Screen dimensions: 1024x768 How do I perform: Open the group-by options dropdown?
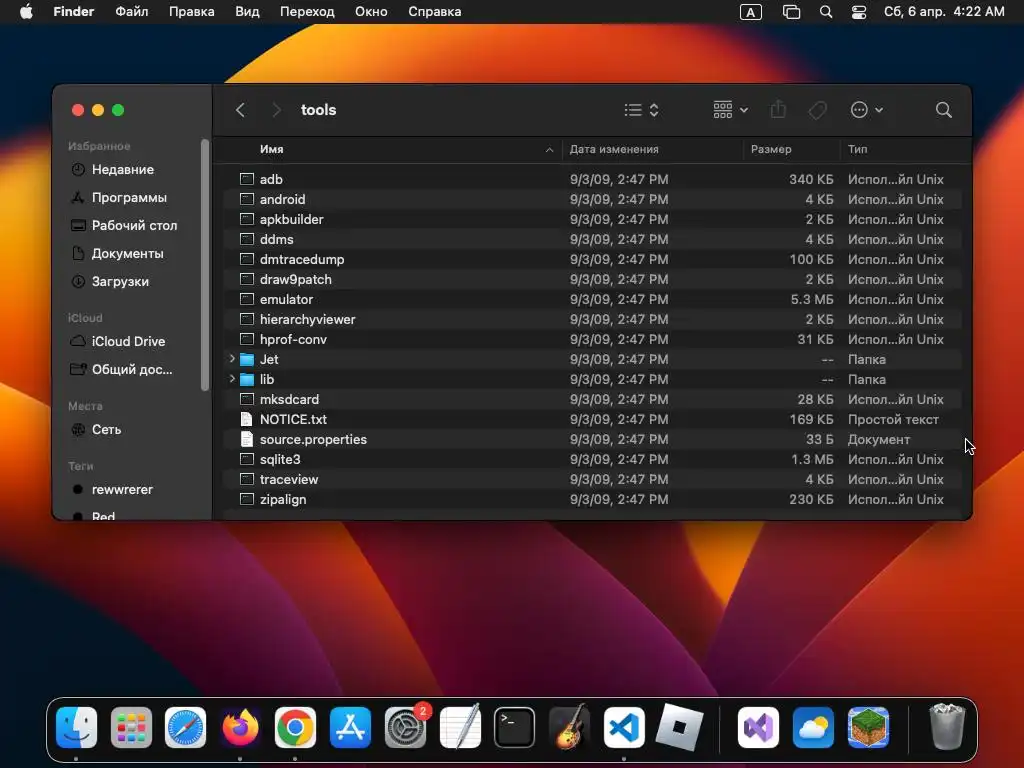730,110
